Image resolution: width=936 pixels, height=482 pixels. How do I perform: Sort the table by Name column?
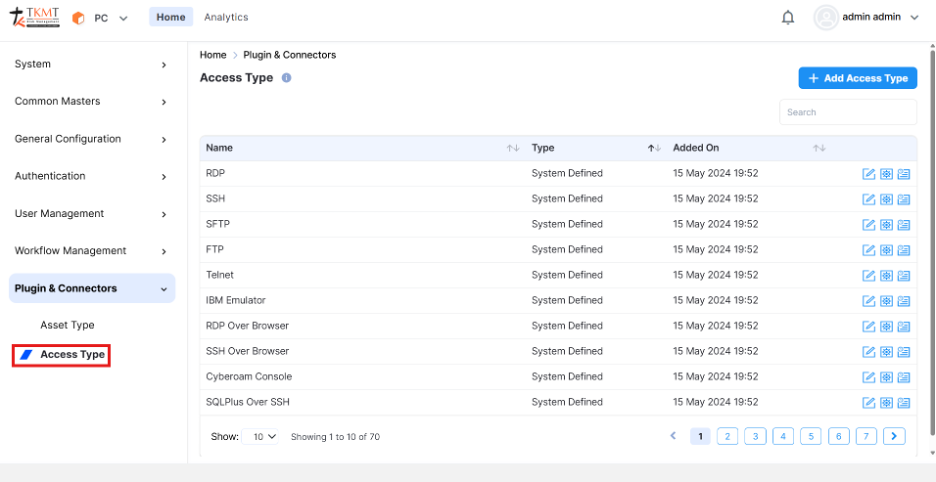(x=513, y=148)
